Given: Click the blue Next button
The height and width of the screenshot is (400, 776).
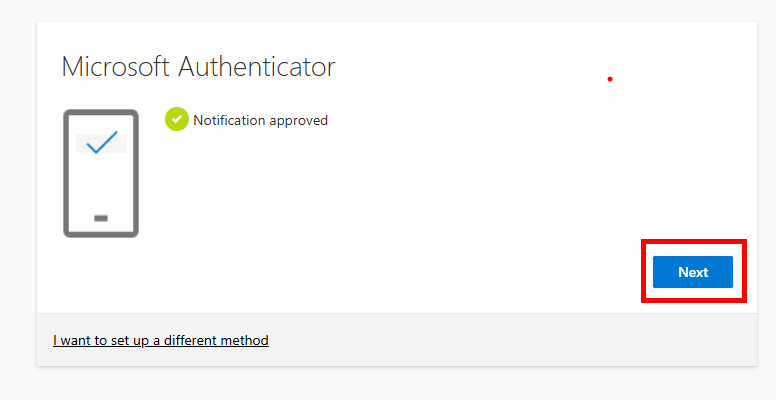Looking at the screenshot, I should point(692,272).
